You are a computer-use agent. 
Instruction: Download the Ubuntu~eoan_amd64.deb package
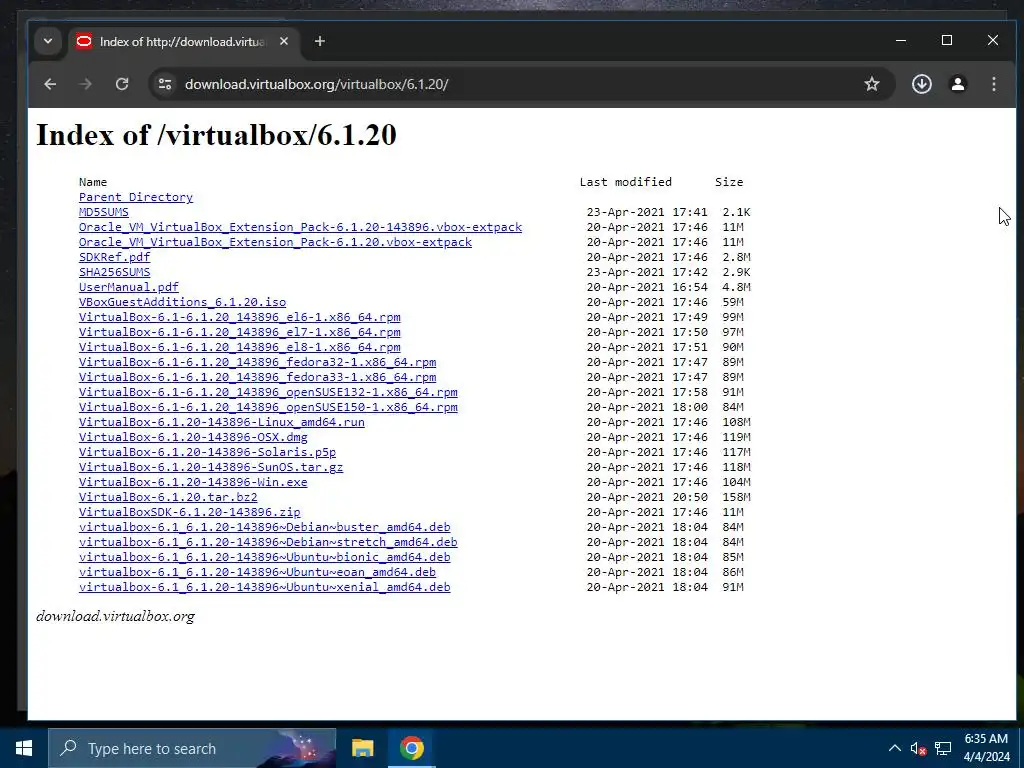pos(257,573)
